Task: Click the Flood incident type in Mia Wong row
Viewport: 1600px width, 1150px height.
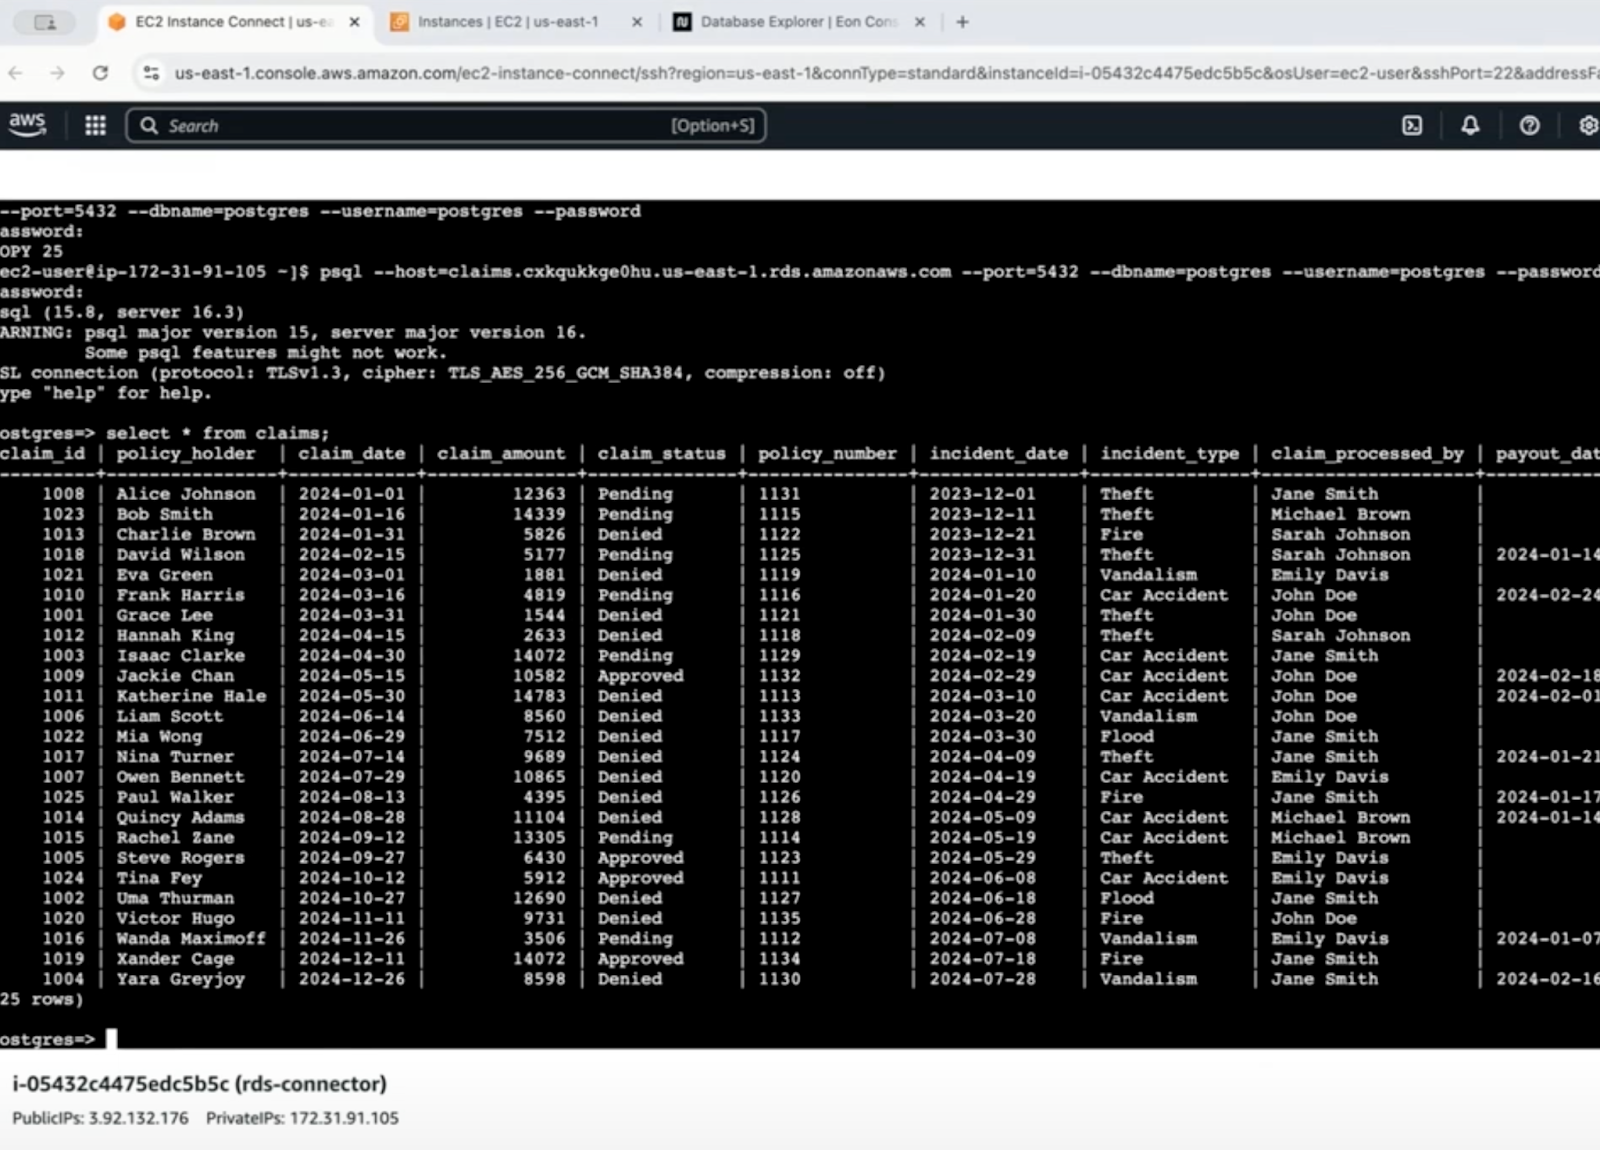Action: click(x=1127, y=736)
